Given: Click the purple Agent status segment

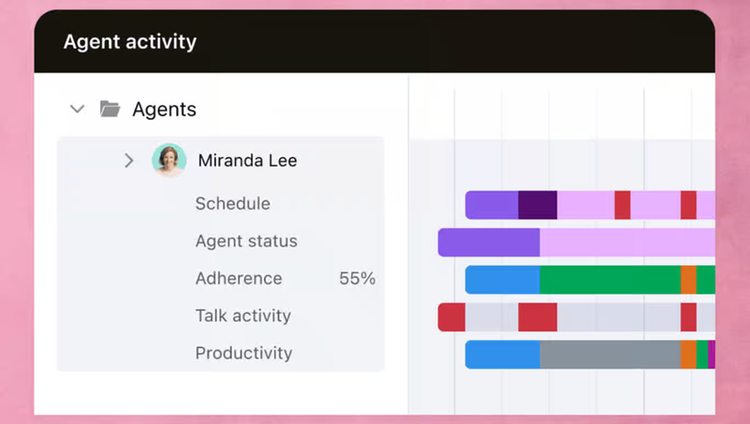Looking at the screenshot, I should coord(489,242).
